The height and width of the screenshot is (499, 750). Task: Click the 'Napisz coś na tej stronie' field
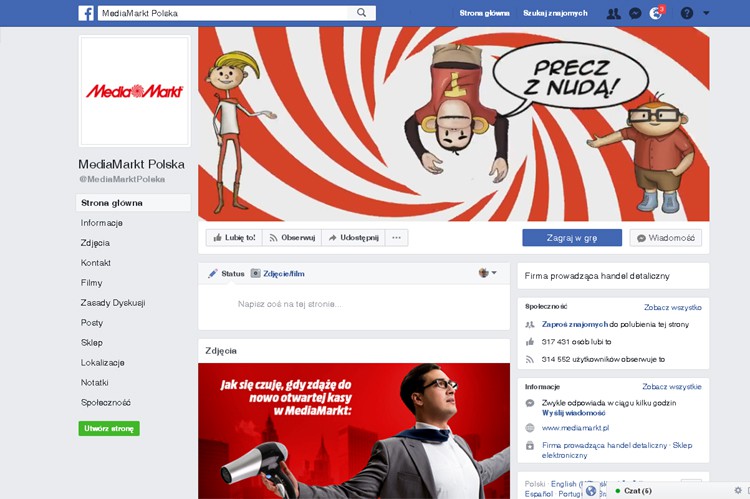click(x=290, y=303)
